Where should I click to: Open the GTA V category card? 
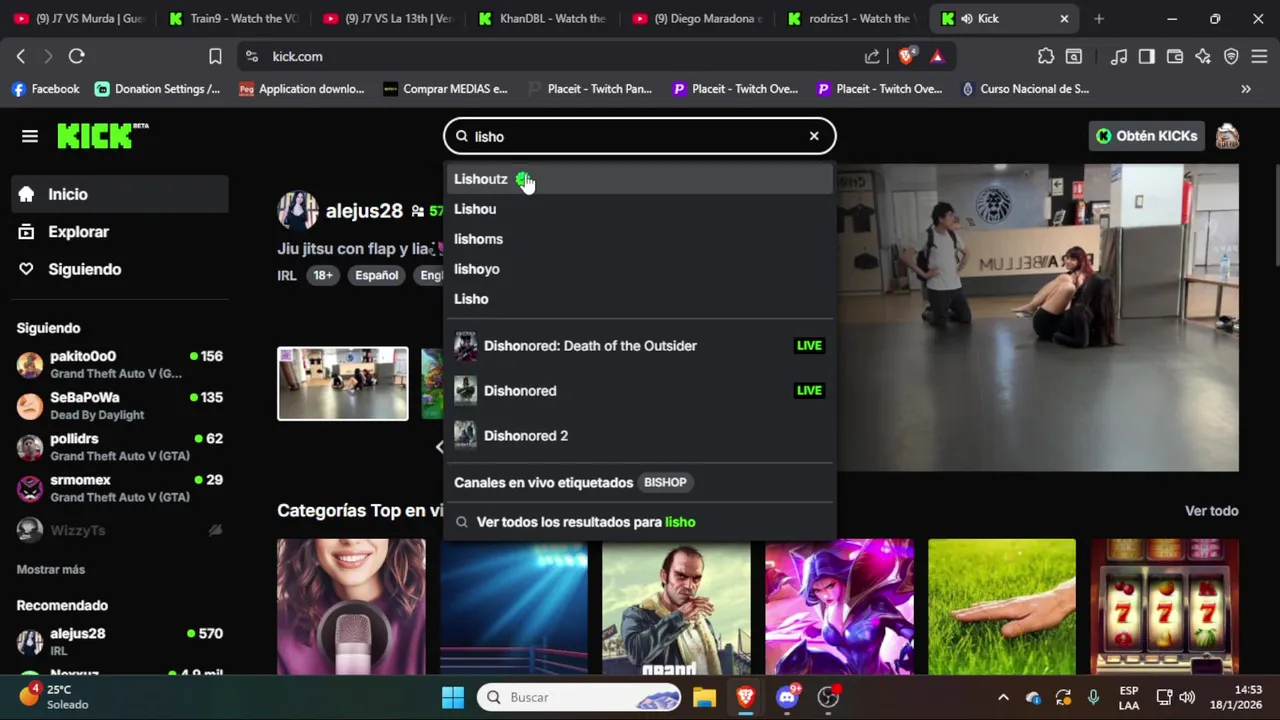click(x=676, y=607)
